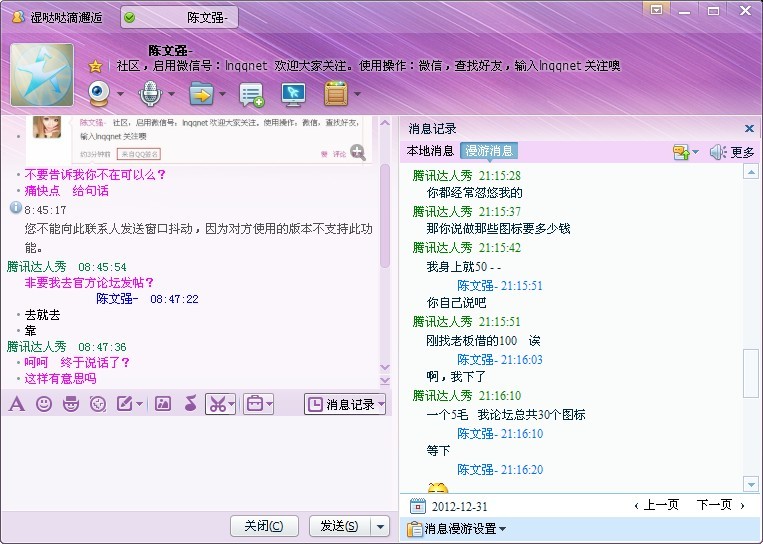Expand 消息记录 button dropdown arrow
The image size is (763, 544).
[x=382, y=404]
